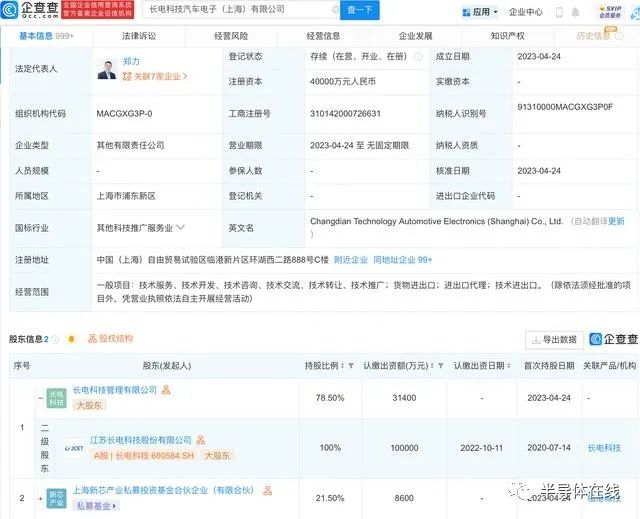The image size is (640, 519).
Task: Open the 附近企业 nearby companies link
Action: [351, 260]
